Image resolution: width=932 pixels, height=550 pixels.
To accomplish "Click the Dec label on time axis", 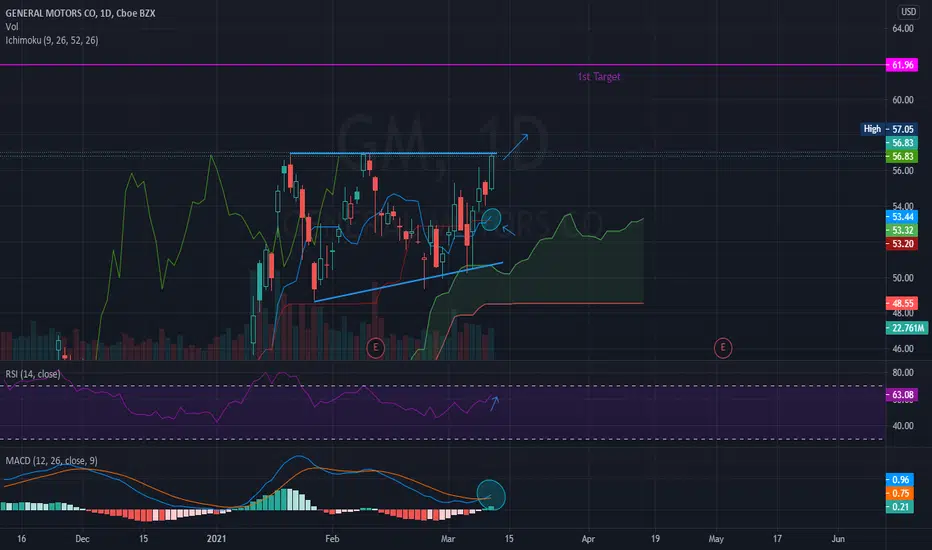I will 82,539.
